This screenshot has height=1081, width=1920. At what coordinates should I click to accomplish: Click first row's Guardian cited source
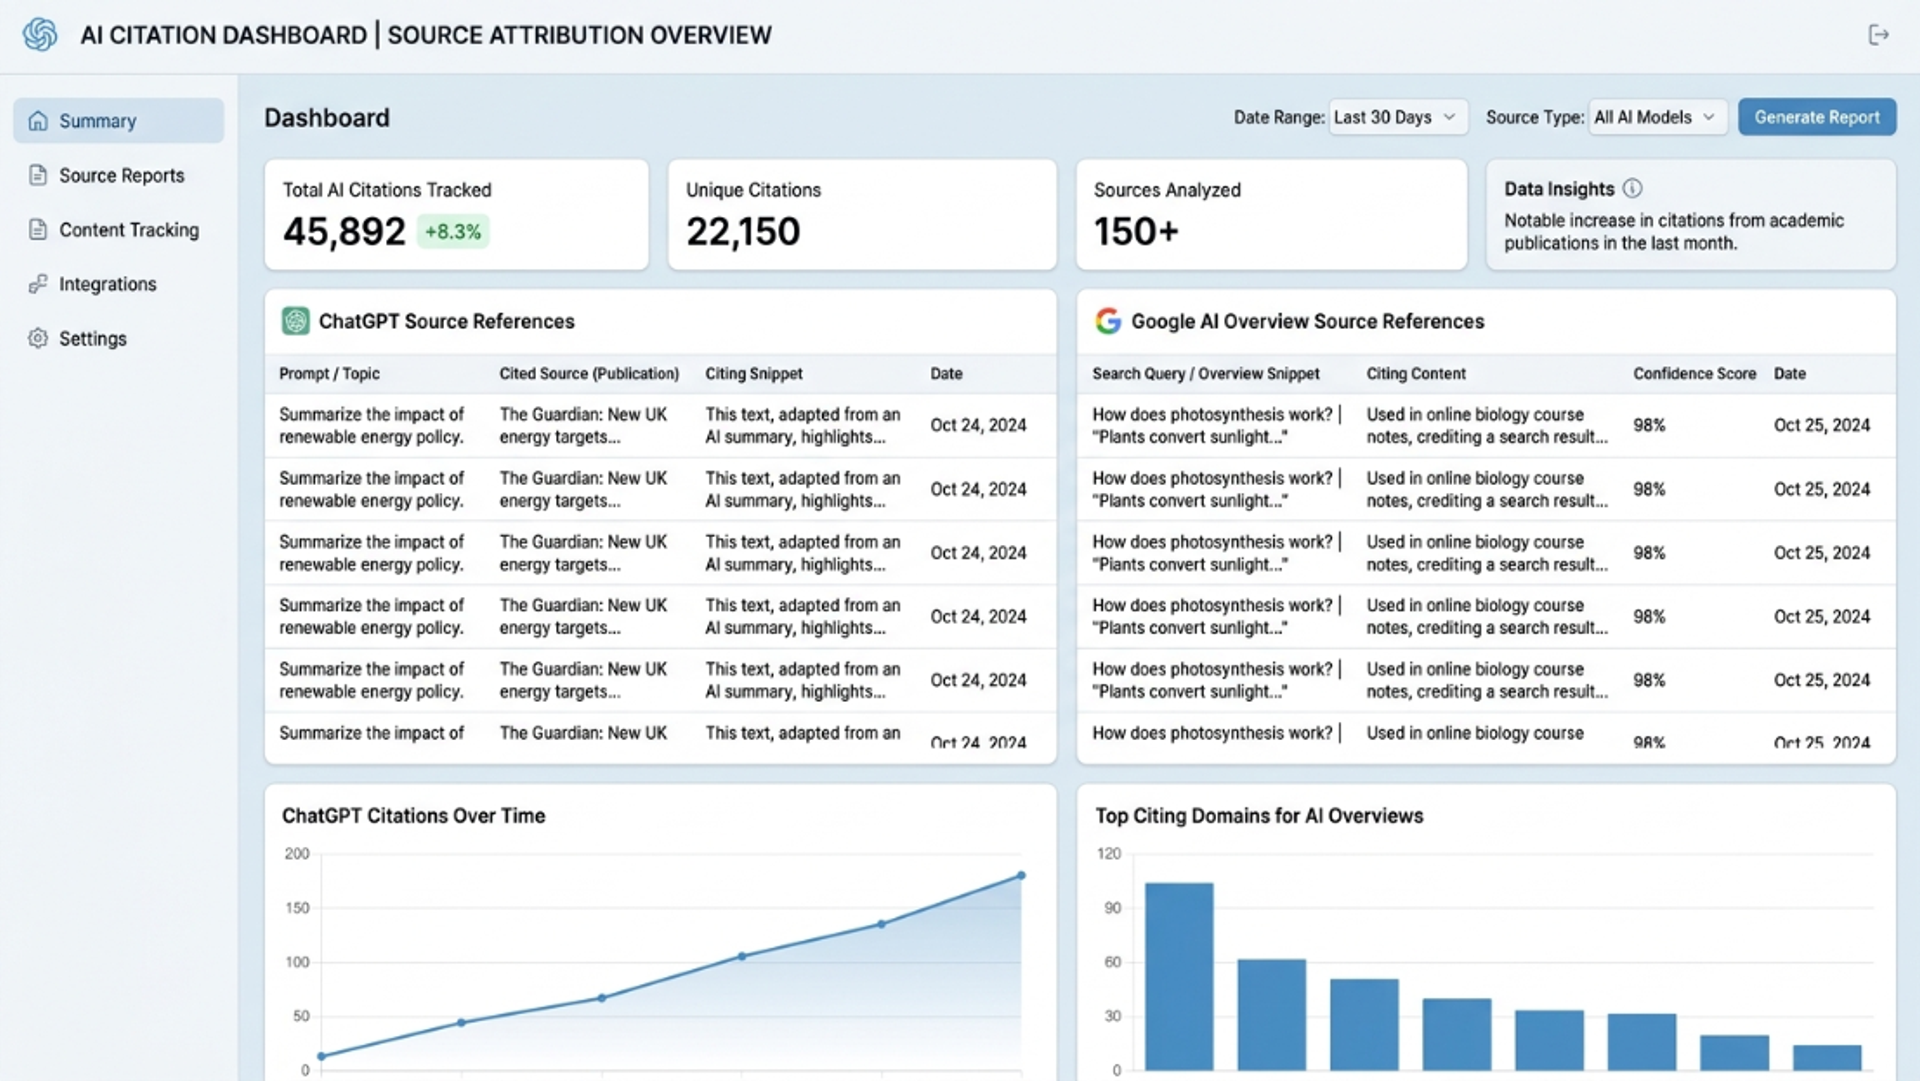583,425
